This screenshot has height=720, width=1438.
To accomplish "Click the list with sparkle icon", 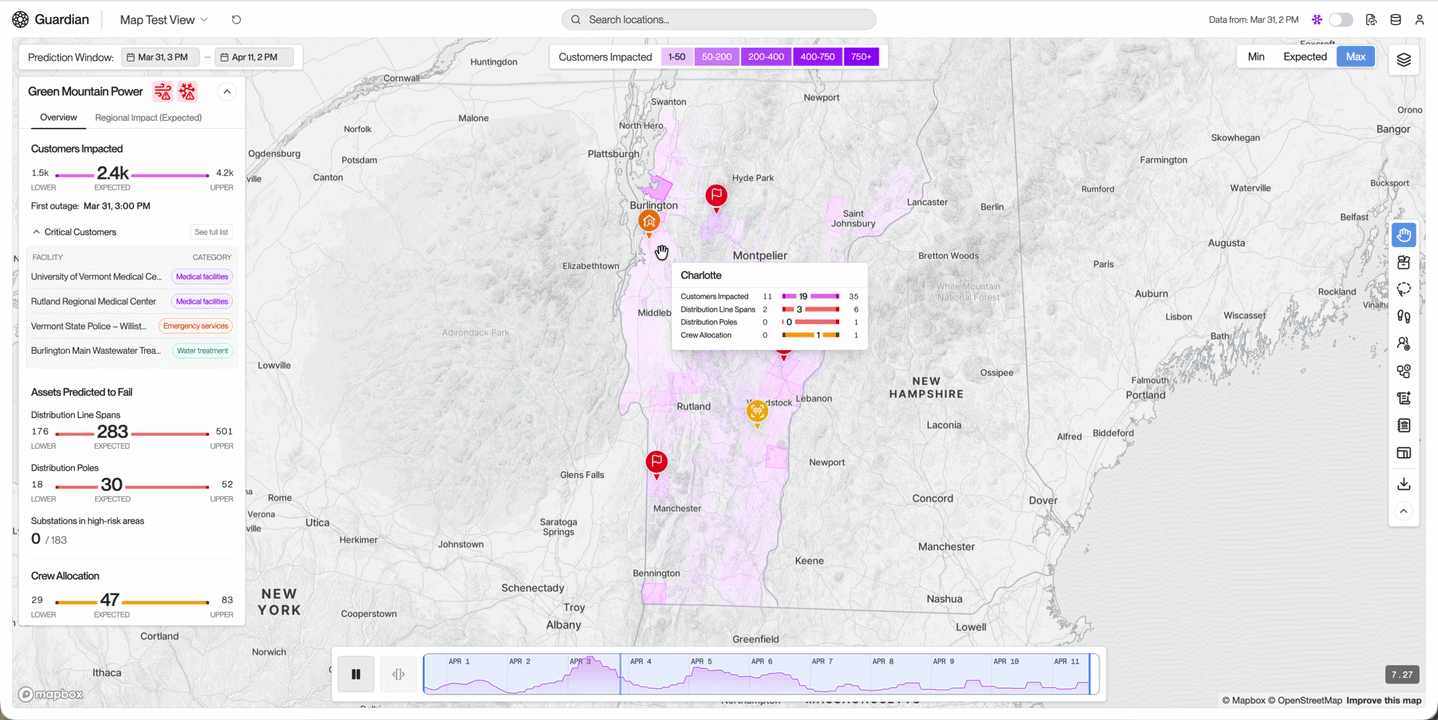I will pos(1404,398).
